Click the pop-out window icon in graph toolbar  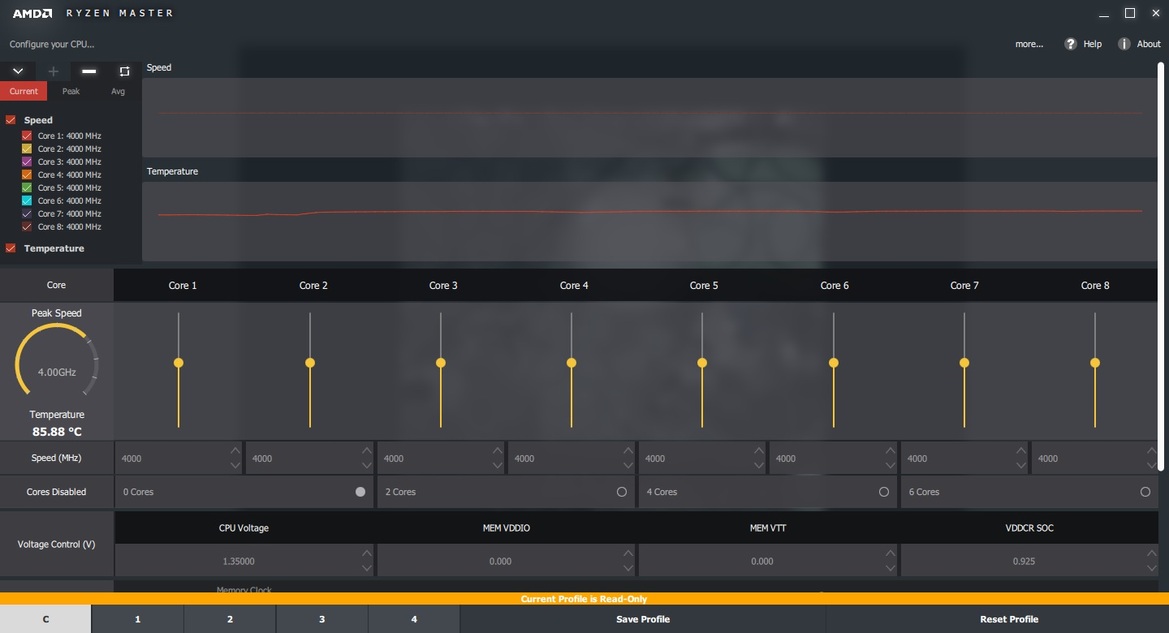pyautogui.click(x=124, y=71)
